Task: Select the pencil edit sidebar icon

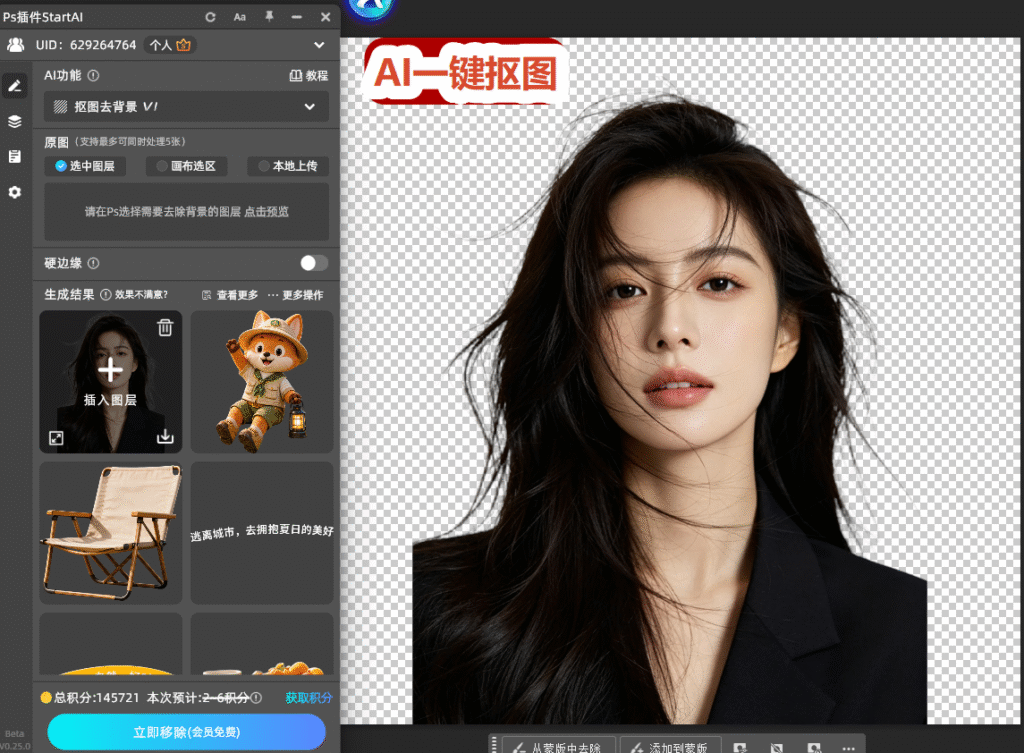Action: pos(14,86)
